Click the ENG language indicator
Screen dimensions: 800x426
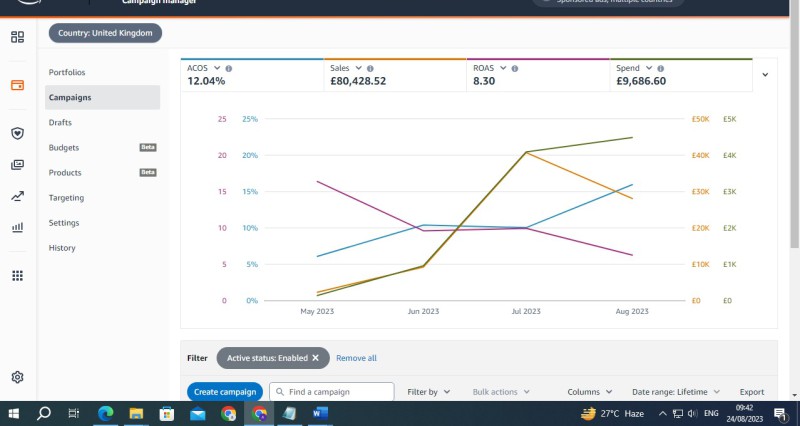[711, 413]
